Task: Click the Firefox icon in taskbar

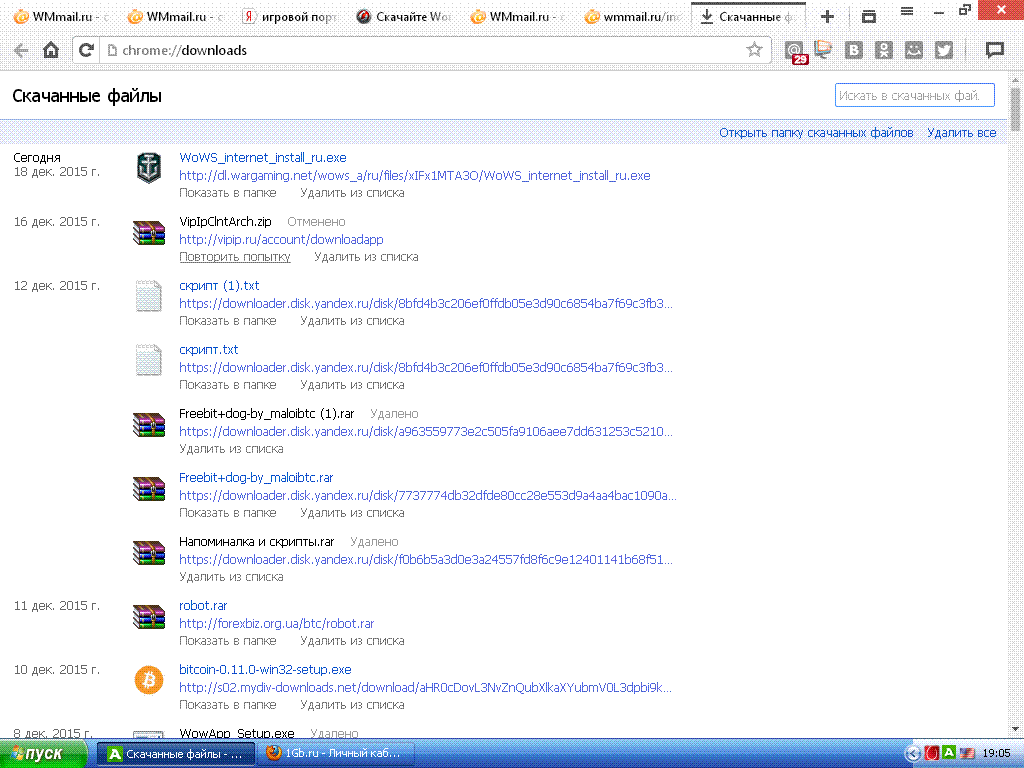Action: tap(274, 753)
